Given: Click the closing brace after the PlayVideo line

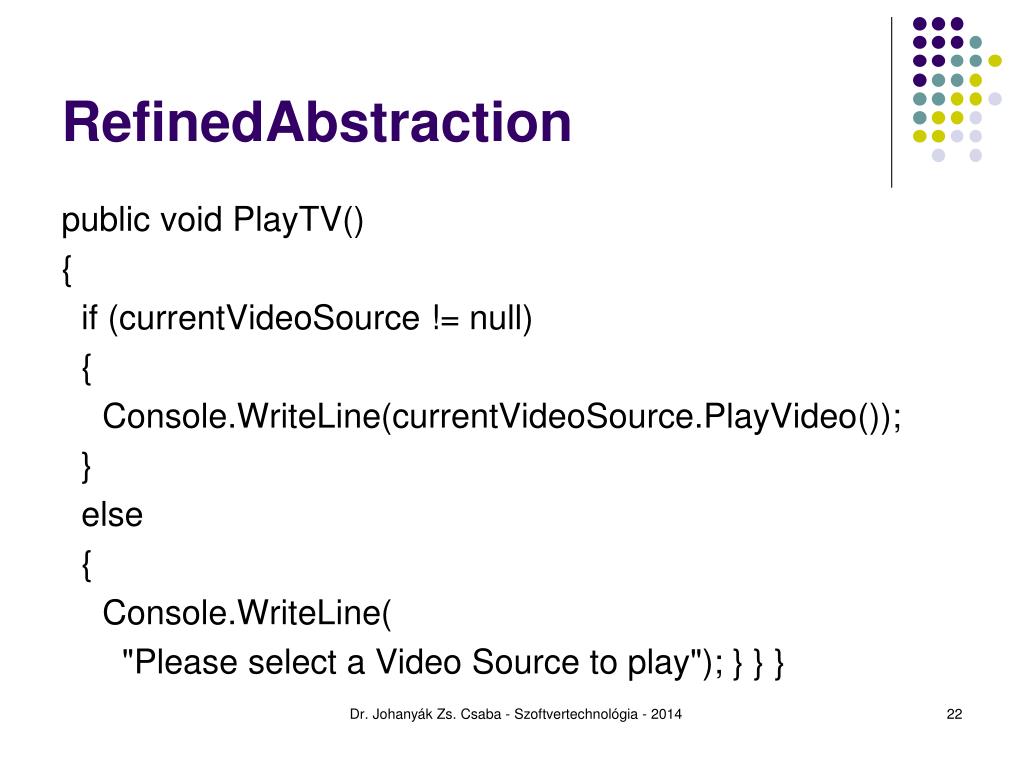Looking at the screenshot, I should [x=86, y=467].
